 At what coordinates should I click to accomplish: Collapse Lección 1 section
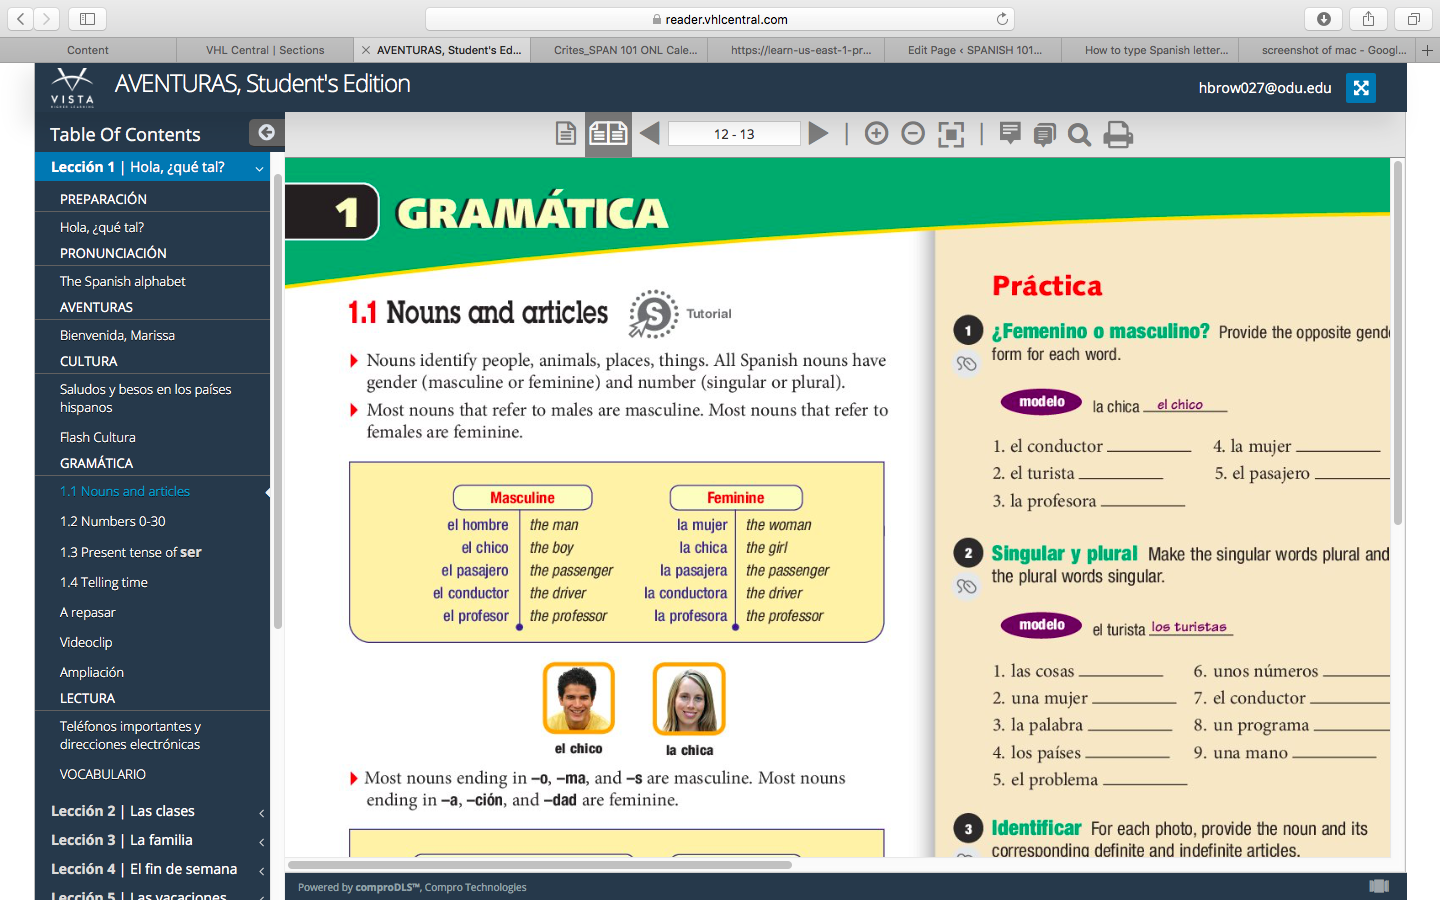coord(259,168)
